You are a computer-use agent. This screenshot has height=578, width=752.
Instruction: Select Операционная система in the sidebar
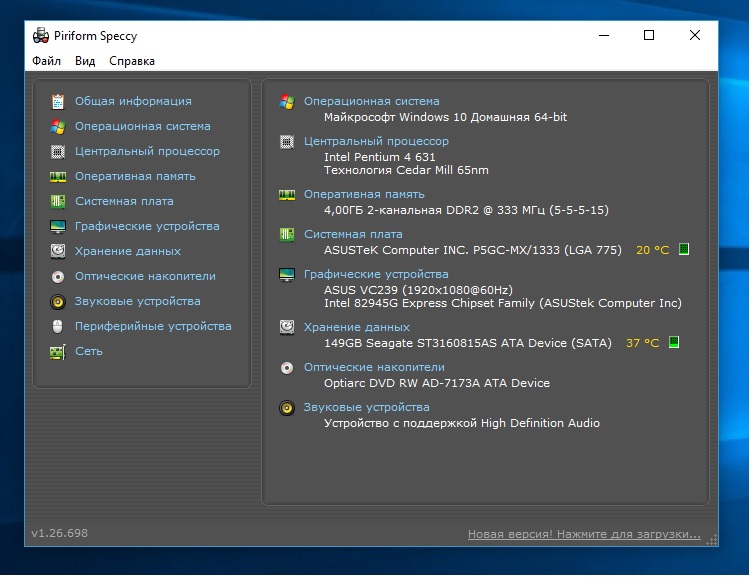tap(142, 126)
